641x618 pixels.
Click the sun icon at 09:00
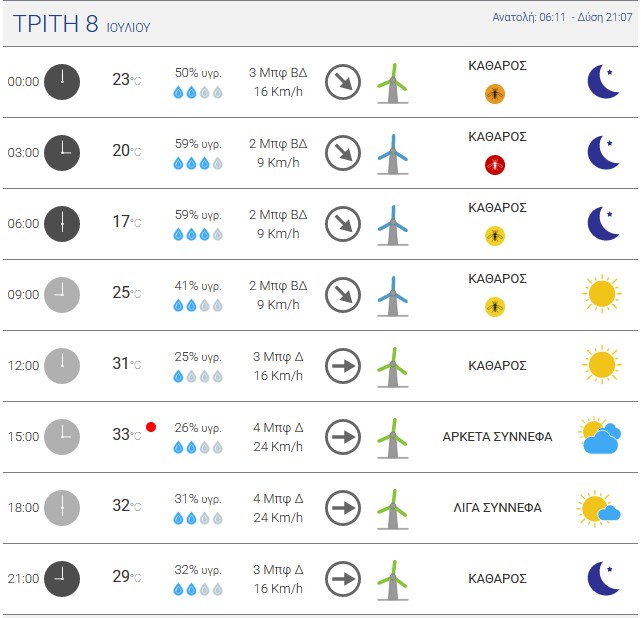[602, 294]
